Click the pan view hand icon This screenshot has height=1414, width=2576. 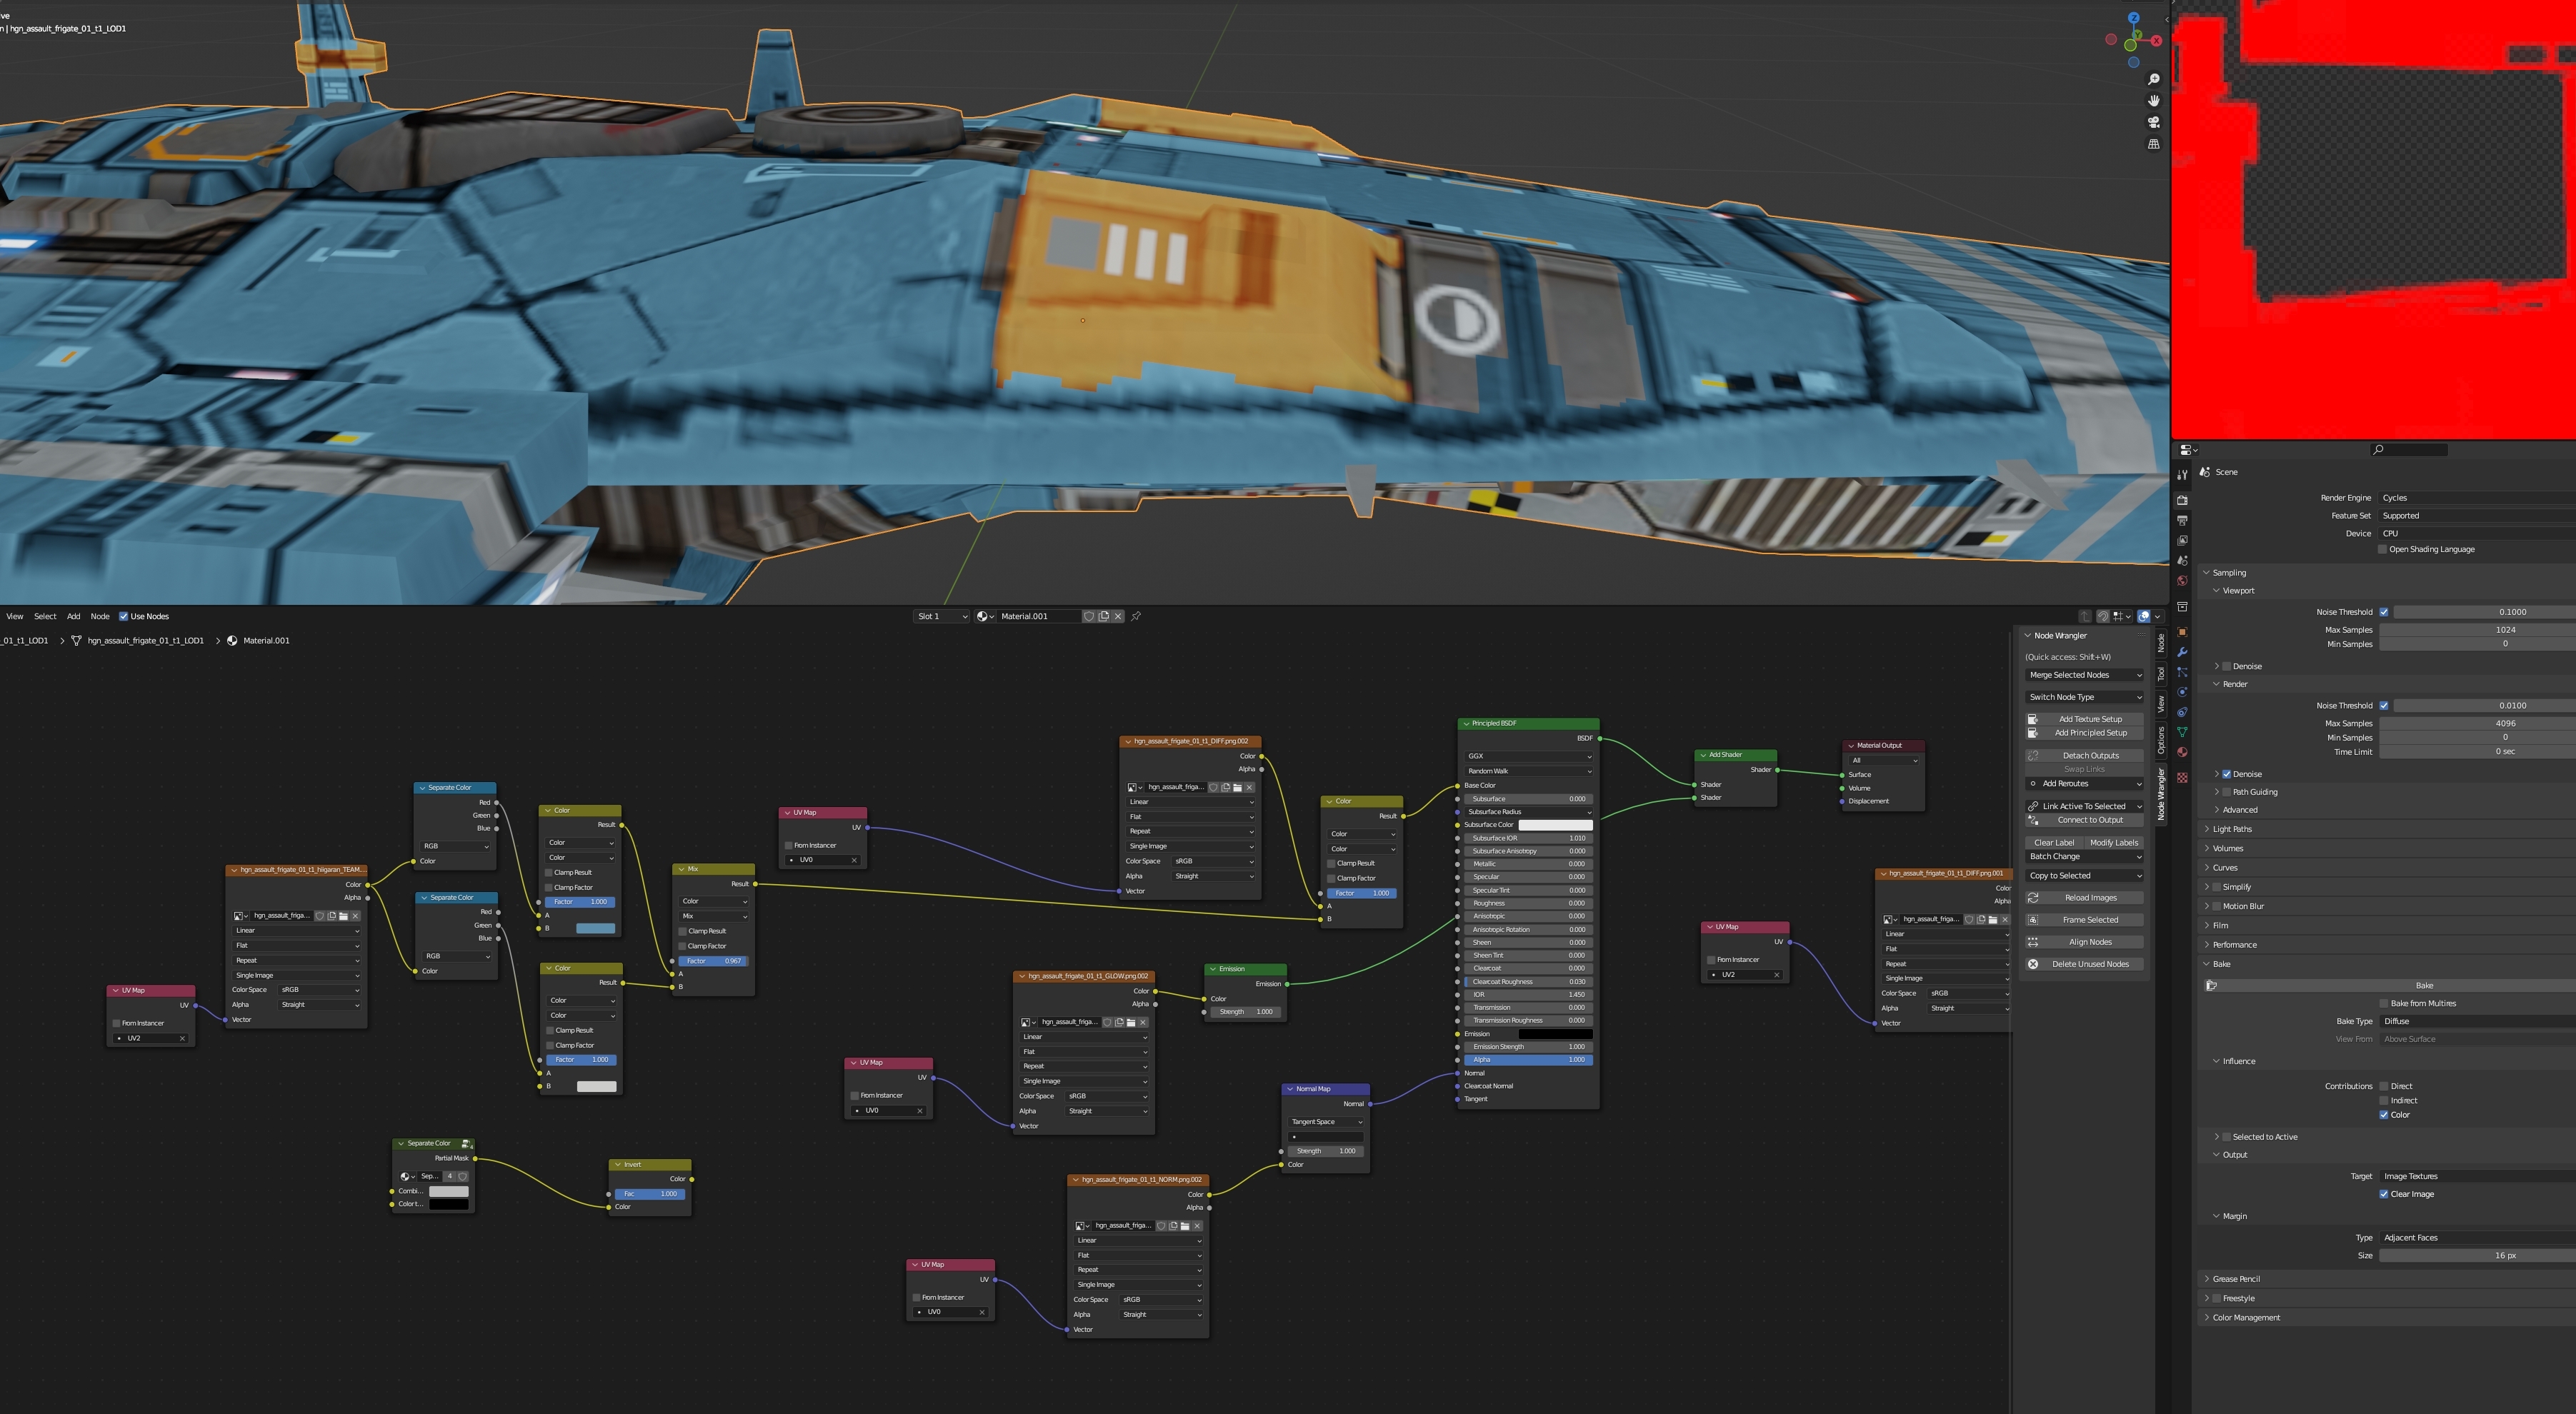2153,101
